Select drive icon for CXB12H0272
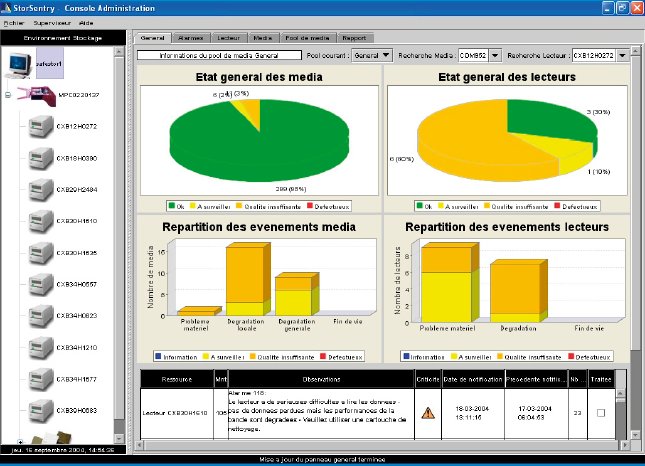This screenshot has width=645, height=466. tap(41, 127)
